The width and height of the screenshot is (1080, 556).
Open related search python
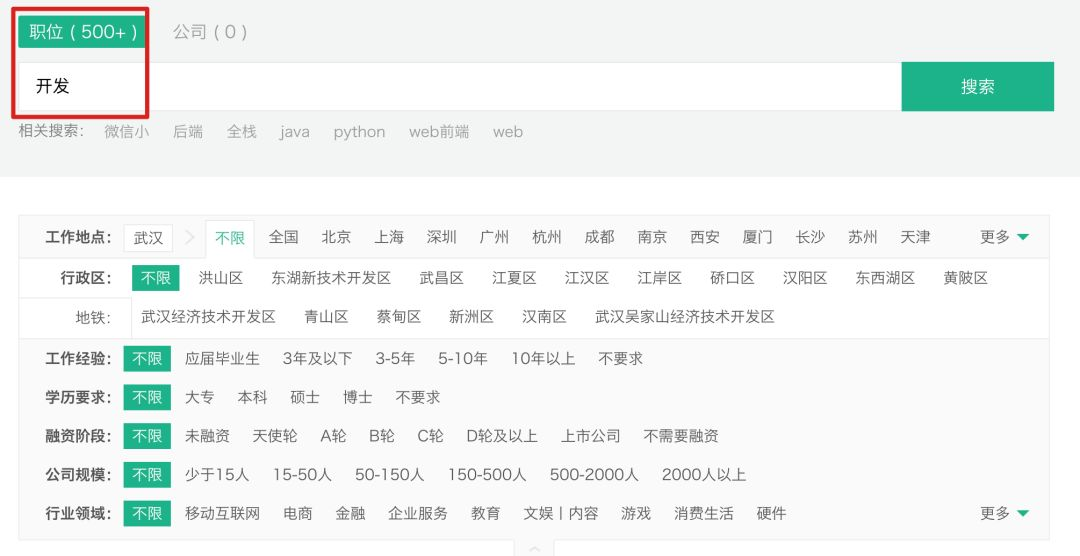tap(360, 132)
